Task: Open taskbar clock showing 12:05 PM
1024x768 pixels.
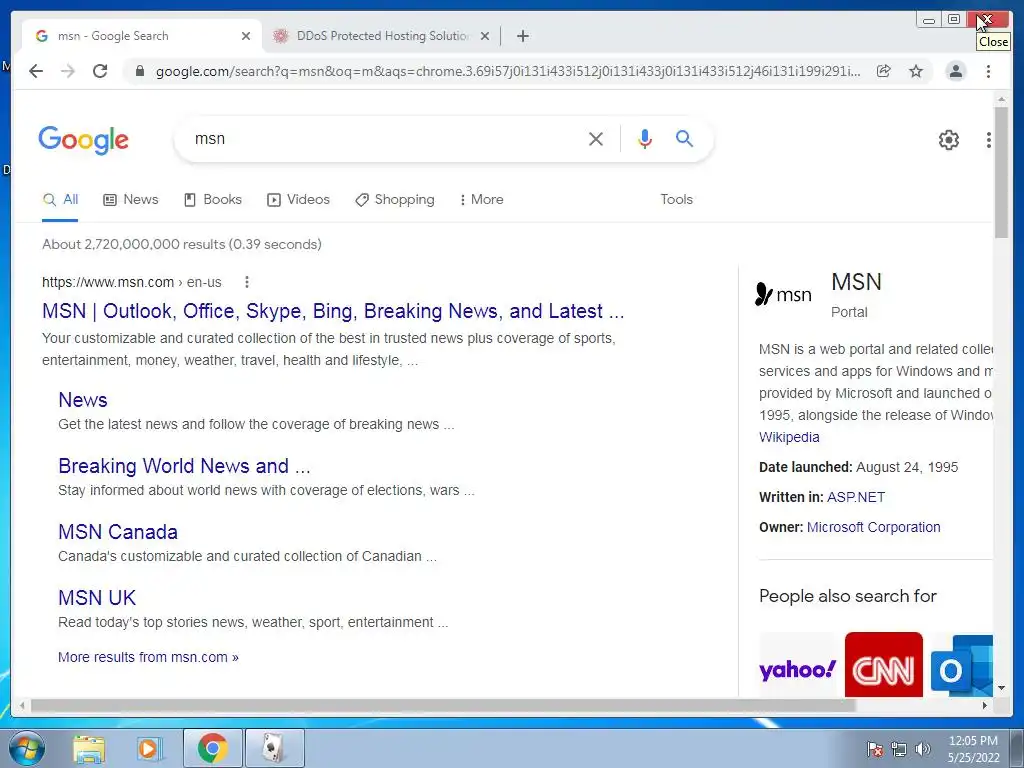Action: [x=974, y=749]
